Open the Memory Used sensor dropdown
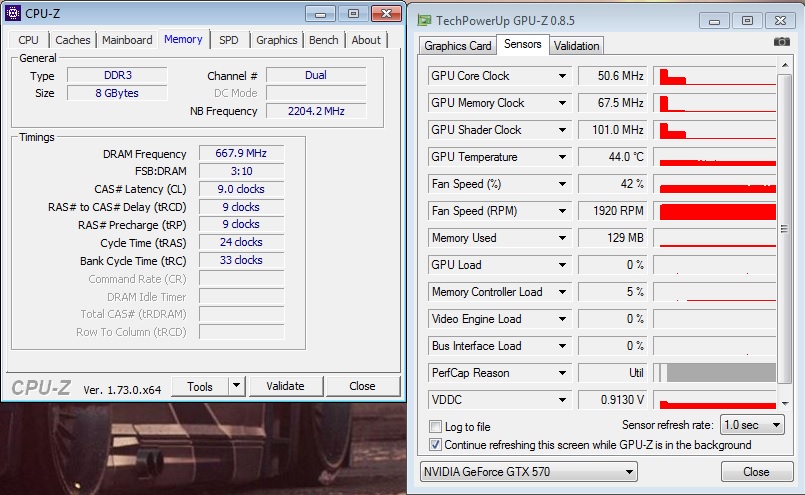This screenshot has height=495, width=805. (x=563, y=238)
